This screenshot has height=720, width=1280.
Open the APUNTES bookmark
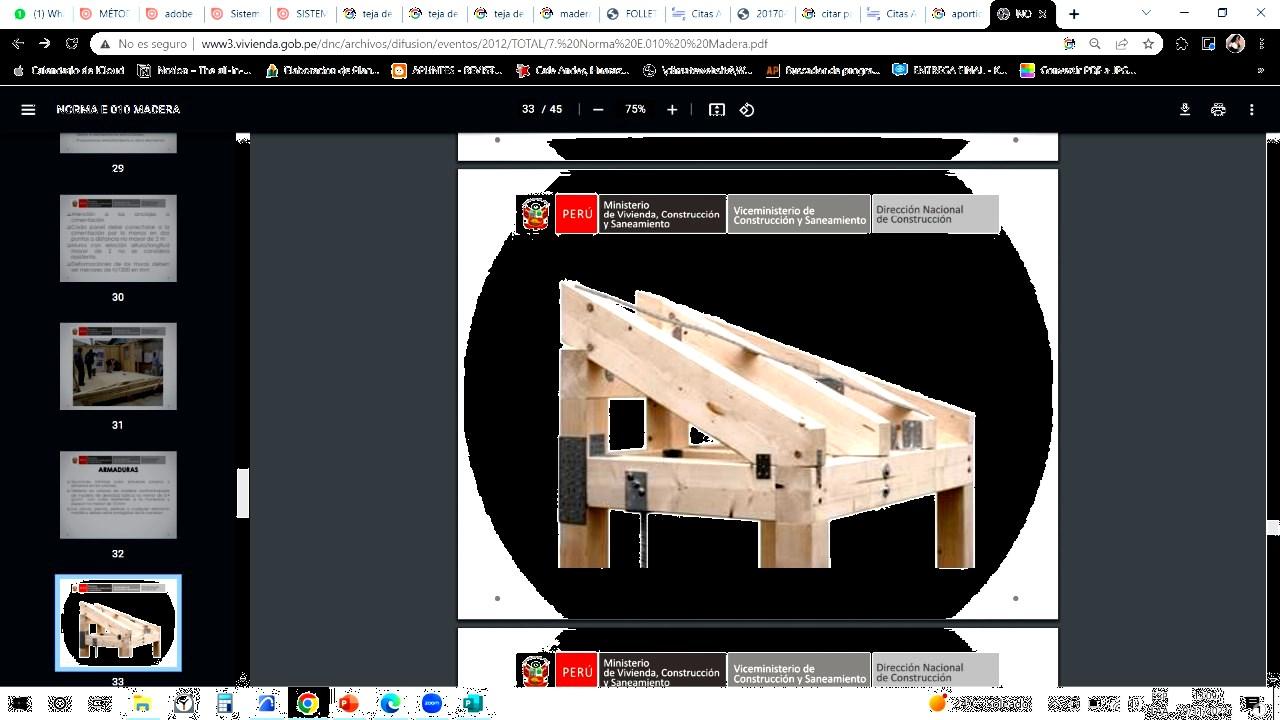[447, 71]
